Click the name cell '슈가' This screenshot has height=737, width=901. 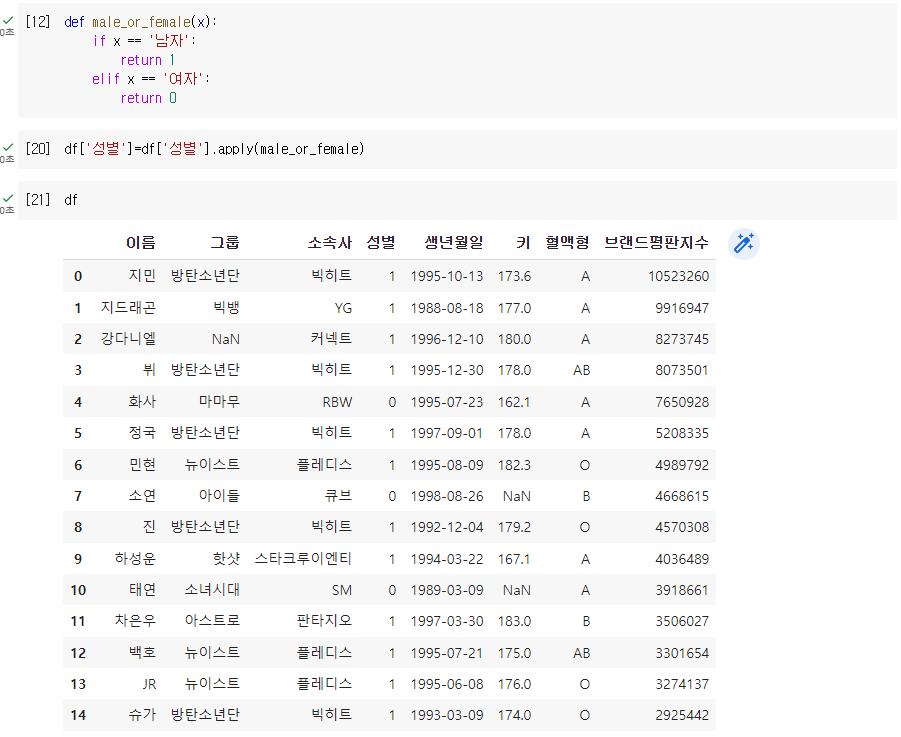click(142, 715)
